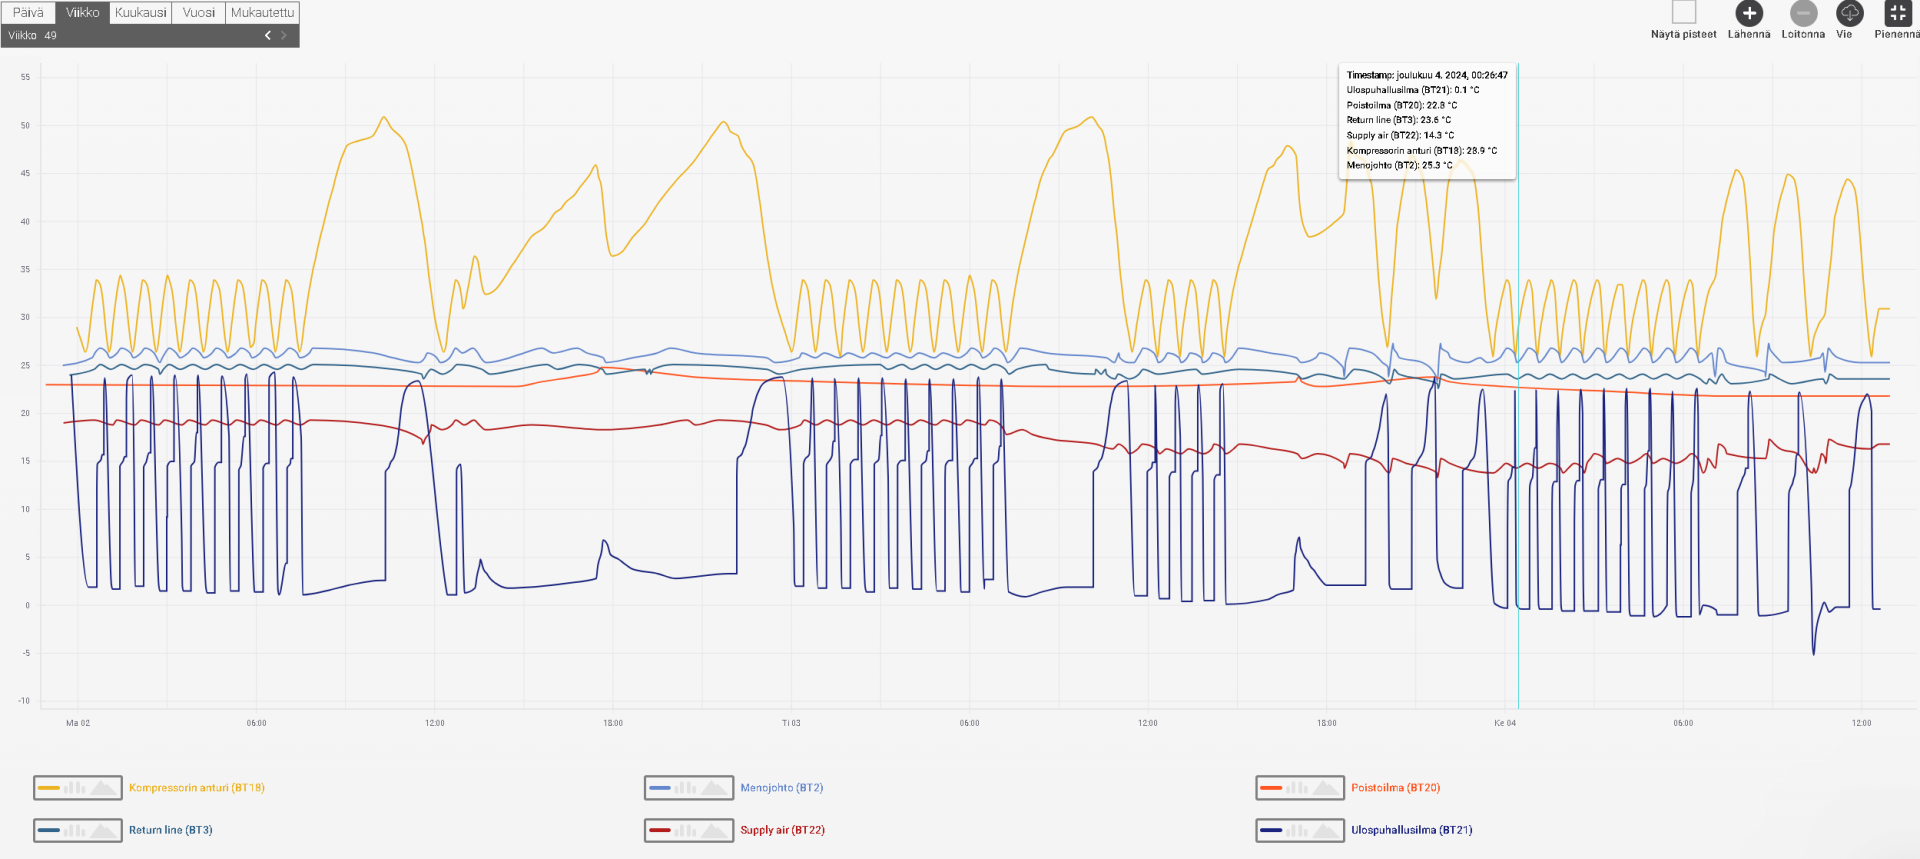Click the Ke 04 label on time axis
This screenshot has height=859, width=1920.
pos(1504,723)
